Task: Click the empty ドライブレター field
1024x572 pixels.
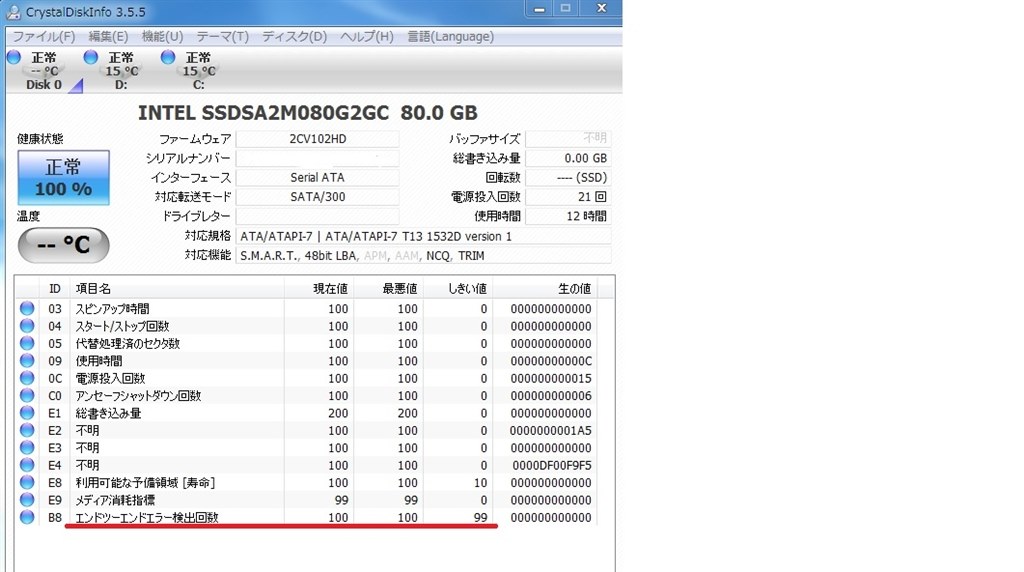Action: (317, 217)
